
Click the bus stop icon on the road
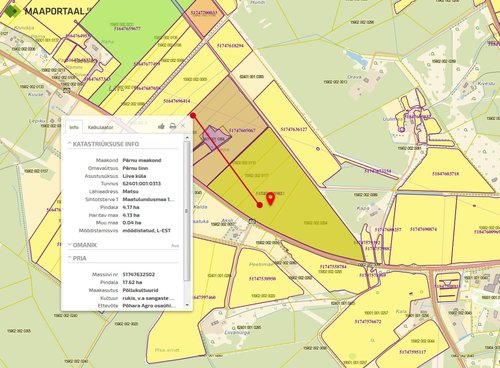click(x=252, y=221)
